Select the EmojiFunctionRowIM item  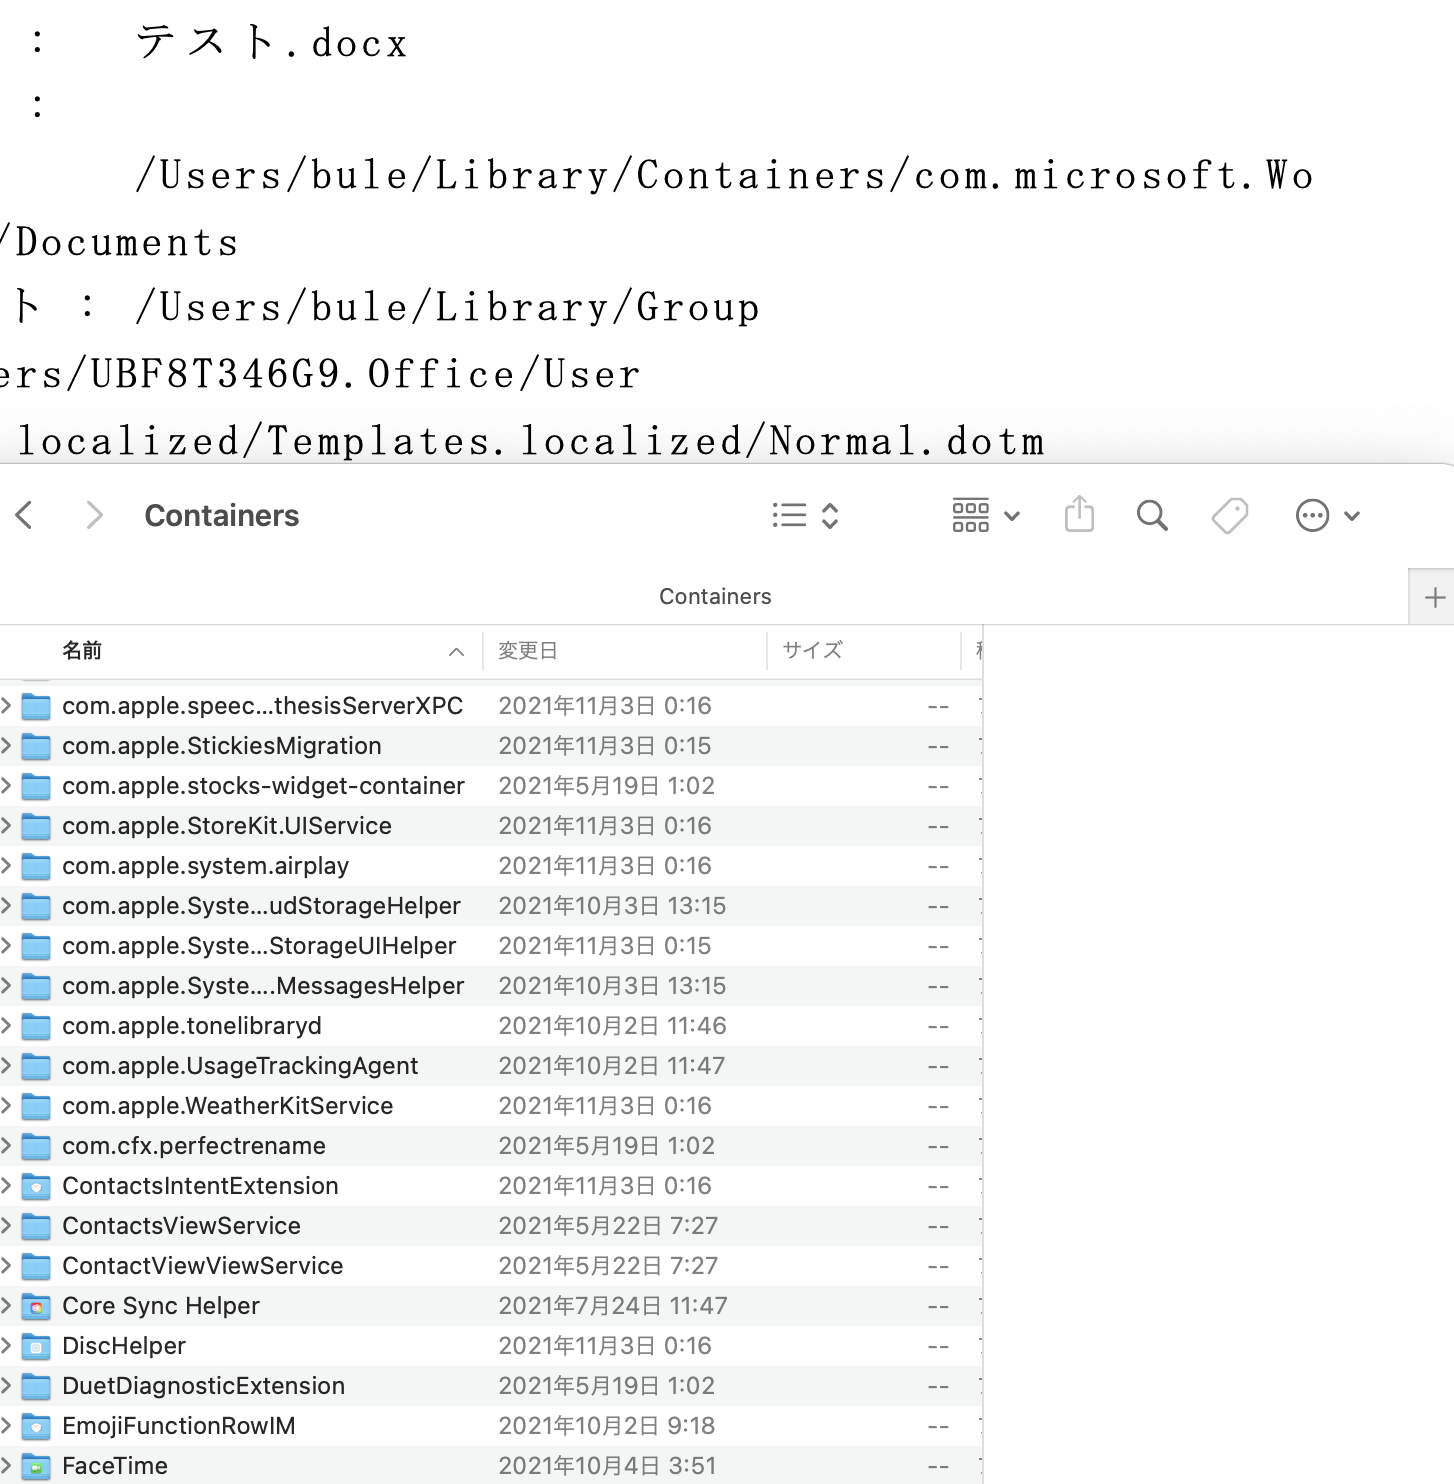[x=178, y=1426]
